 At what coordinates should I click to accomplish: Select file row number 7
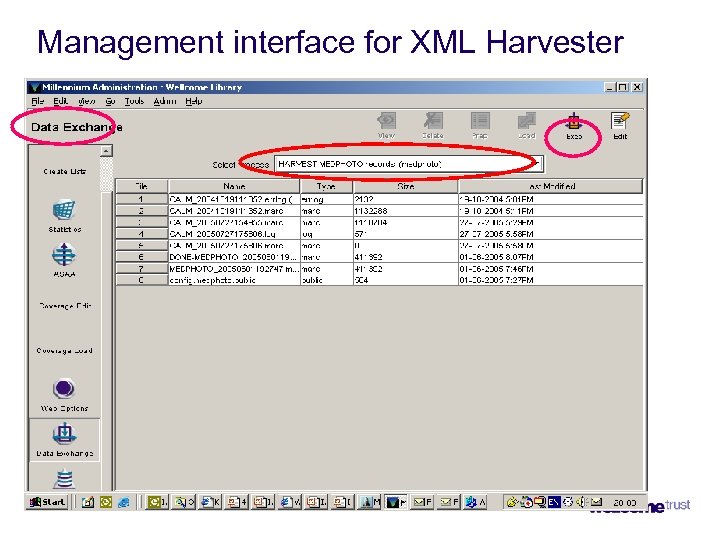click(141, 269)
